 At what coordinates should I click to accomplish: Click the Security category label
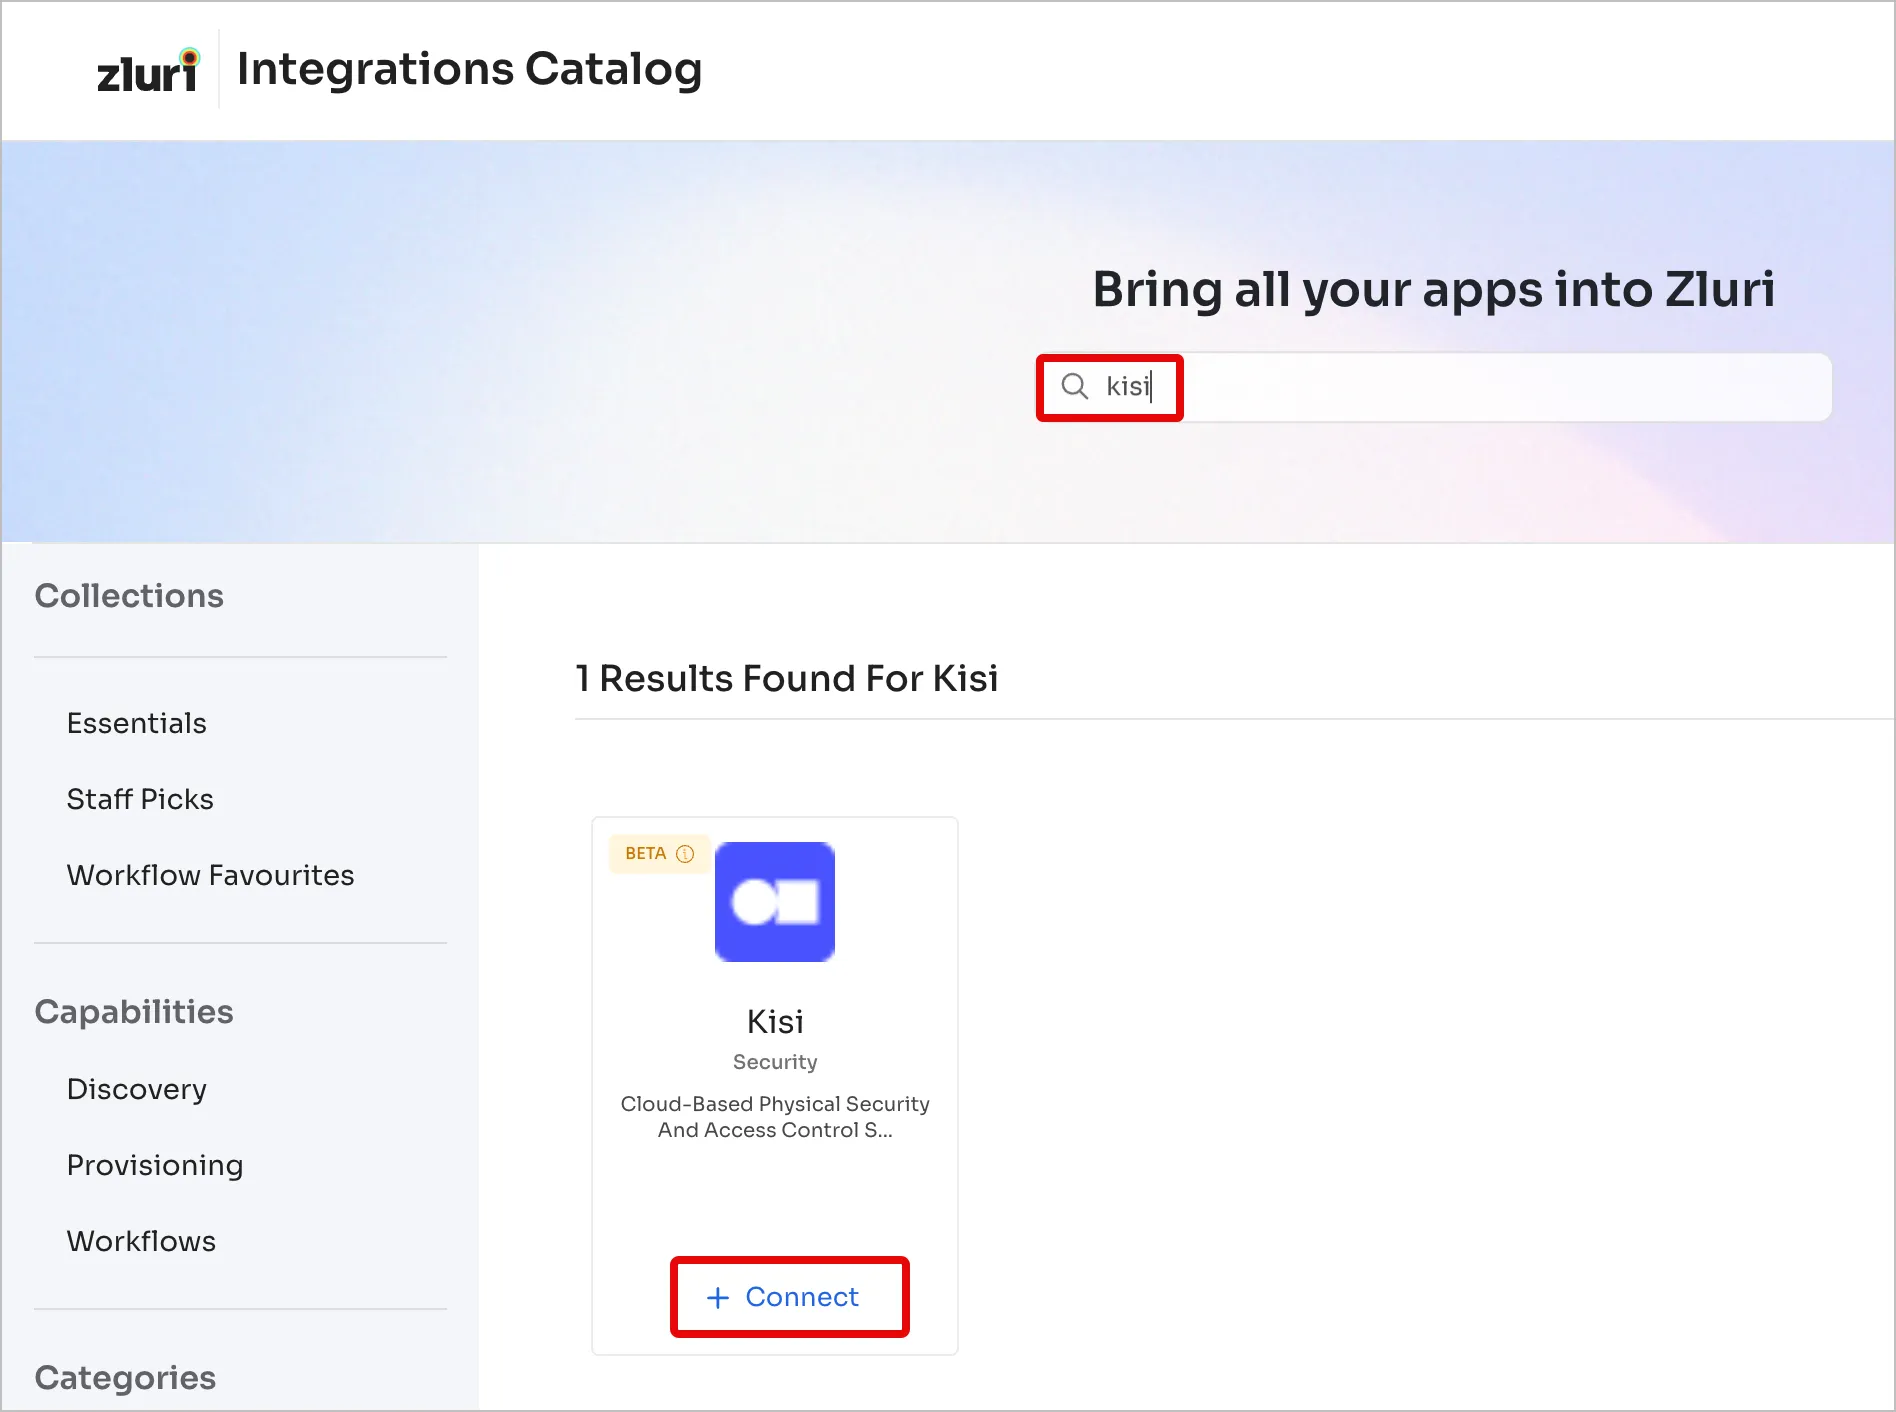[x=775, y=1062]
